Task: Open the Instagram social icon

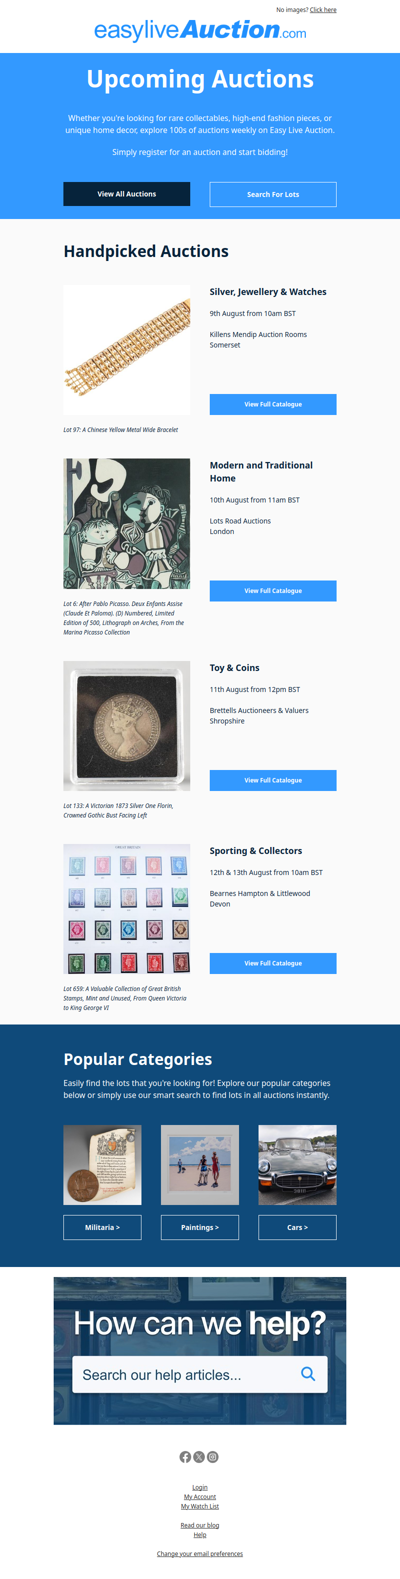Action: tap(213, 1457)
